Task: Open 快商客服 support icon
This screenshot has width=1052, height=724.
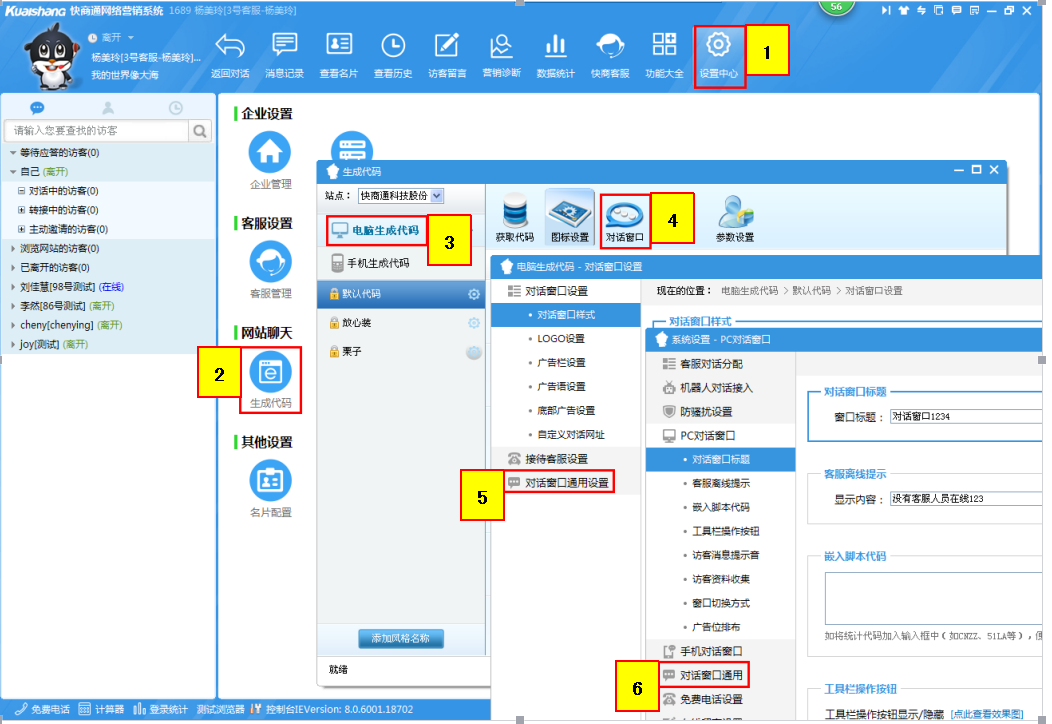Action: click(x=610, y=55)
